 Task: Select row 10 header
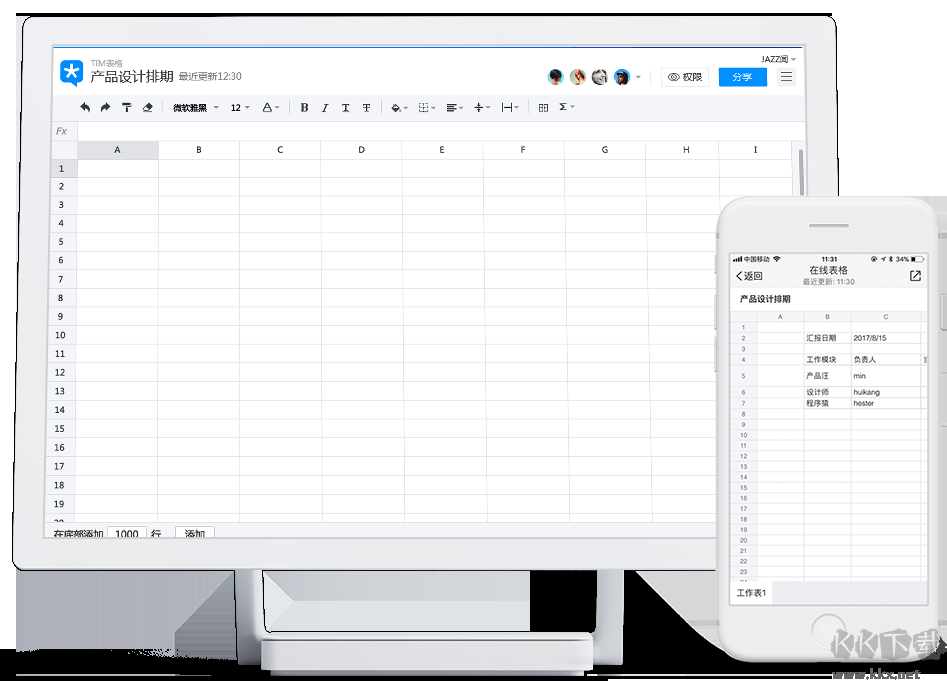click(x=60, y=335)
